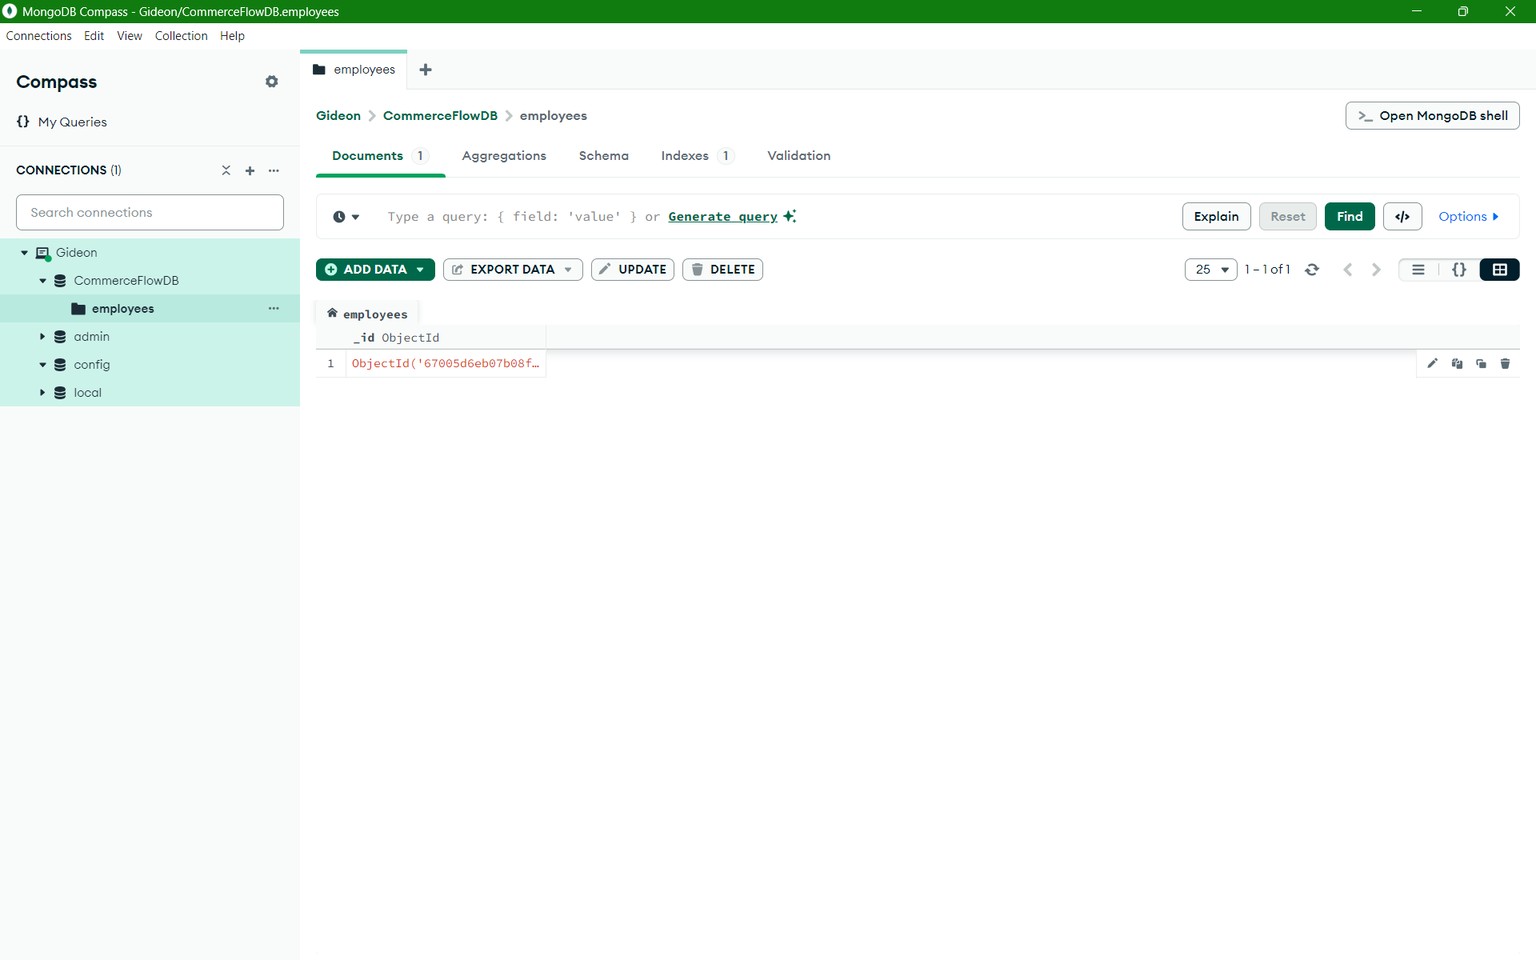
Task: Open connections options ellipsis menu
Action: tap(274, 171)
